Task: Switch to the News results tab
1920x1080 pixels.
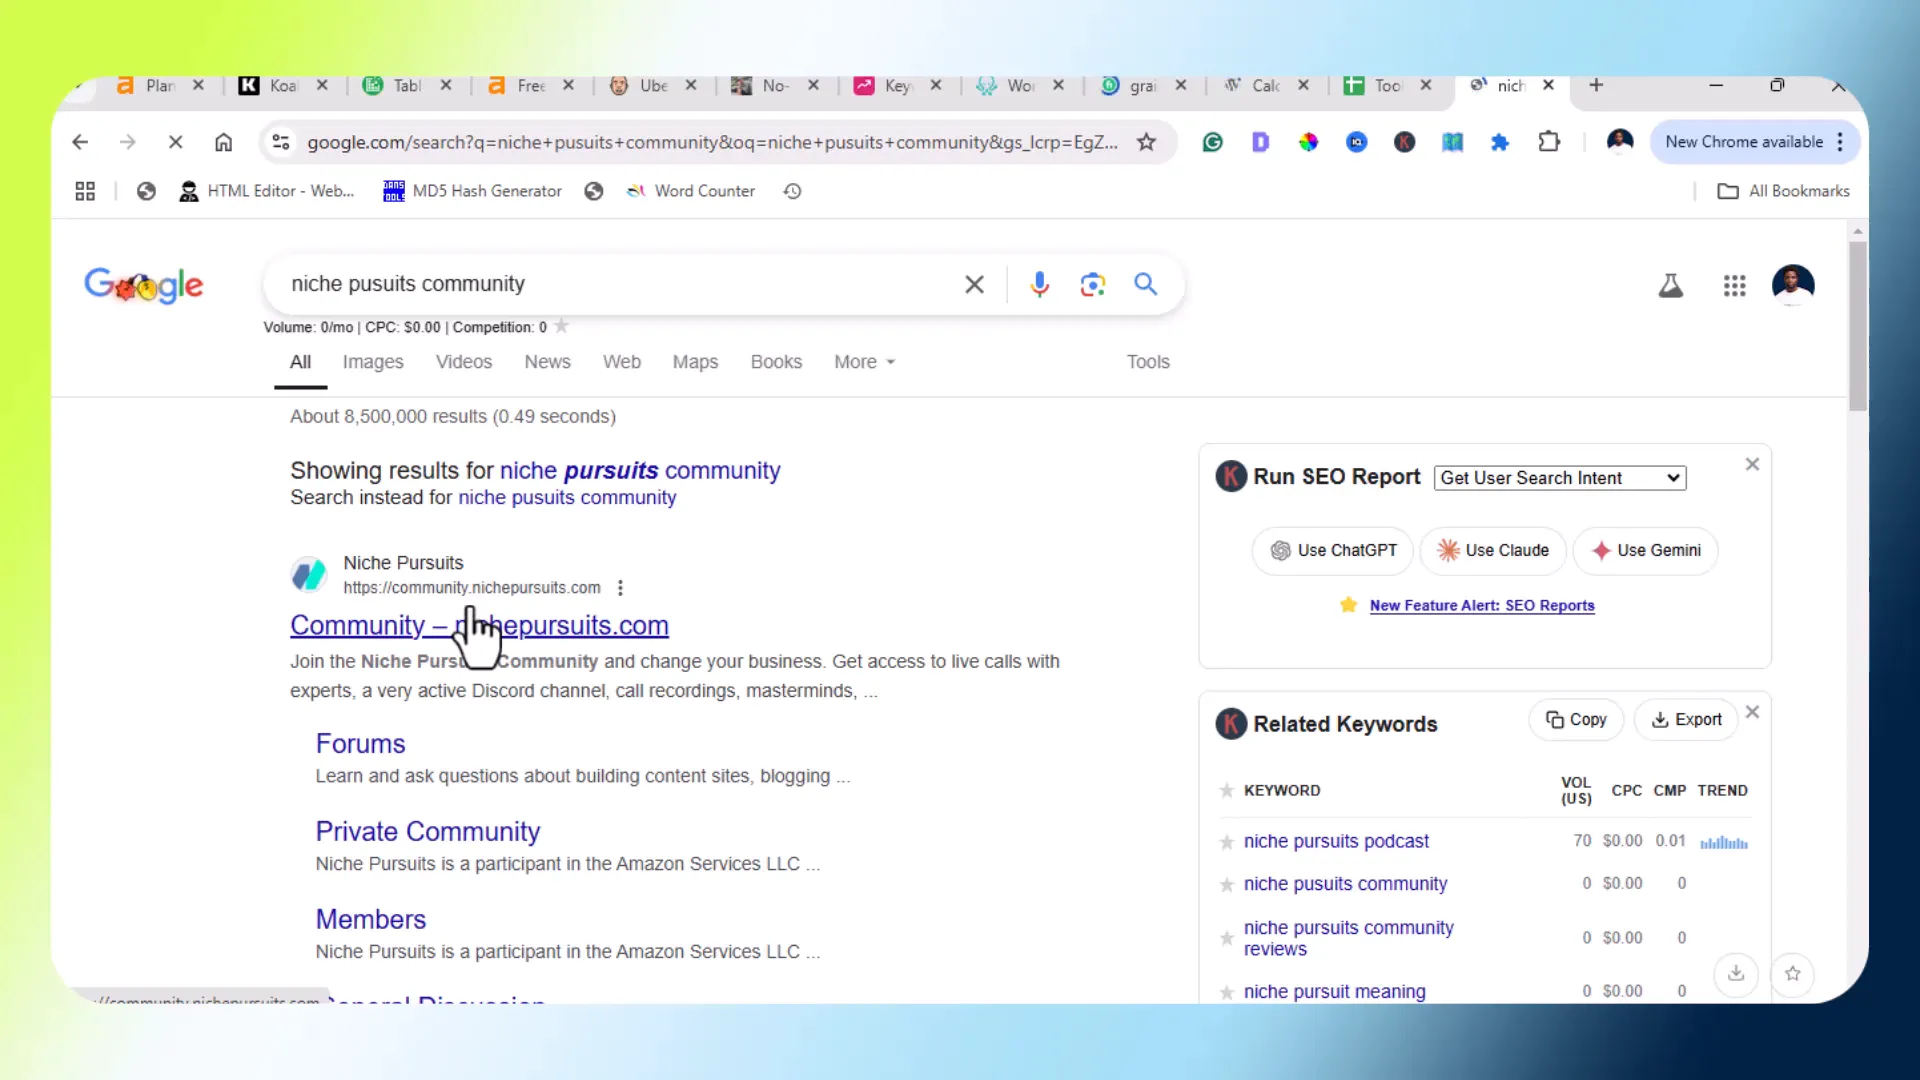Action: tap(547, 362)
